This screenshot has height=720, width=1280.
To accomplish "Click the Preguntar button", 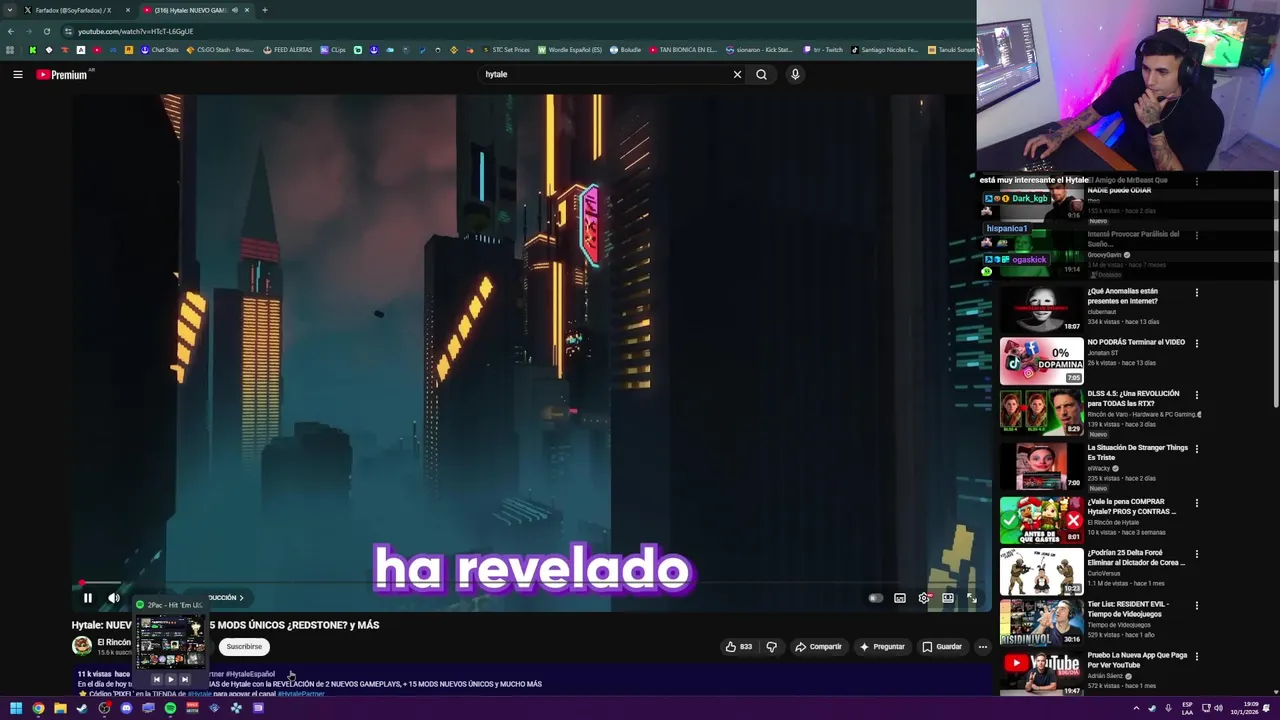I will (x=882, y=647).
